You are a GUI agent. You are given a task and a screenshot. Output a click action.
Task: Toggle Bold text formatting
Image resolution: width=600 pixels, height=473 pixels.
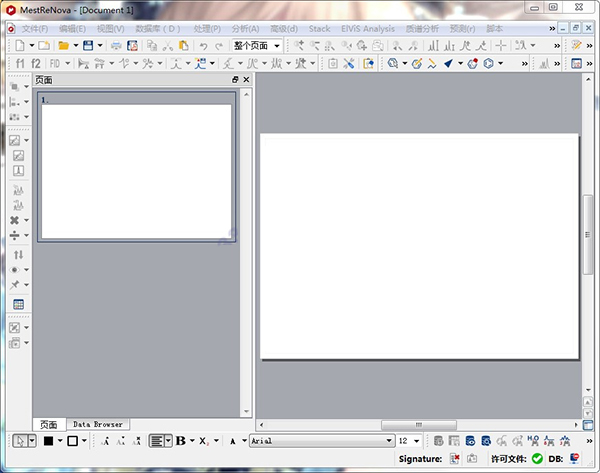(181, 441)
